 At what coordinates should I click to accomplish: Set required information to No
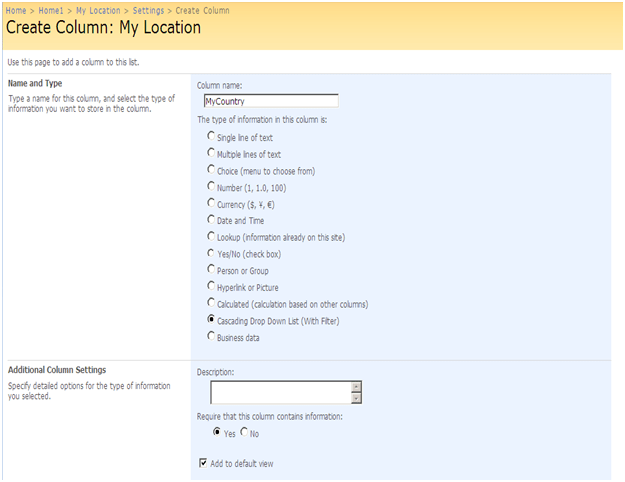point(244,432)
